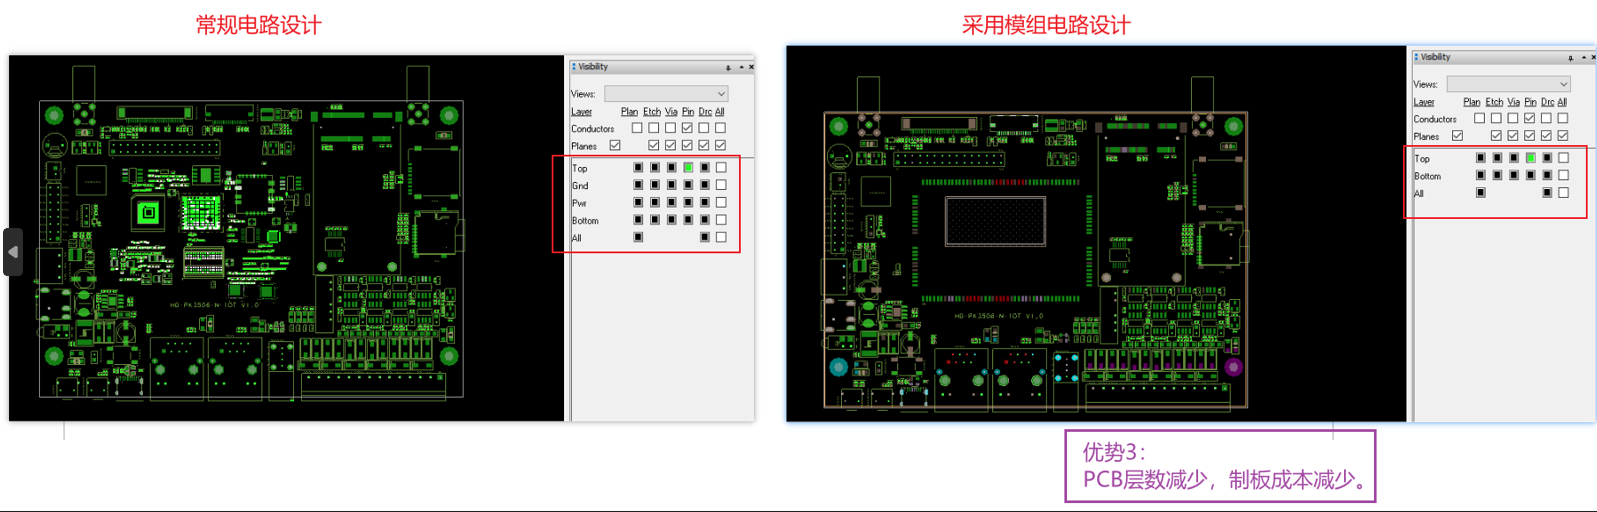Screen dimensions: 1597x512
Task: Toggle Planes Drc checkbox in module design panel
Action: click(x=1547, y=136)
